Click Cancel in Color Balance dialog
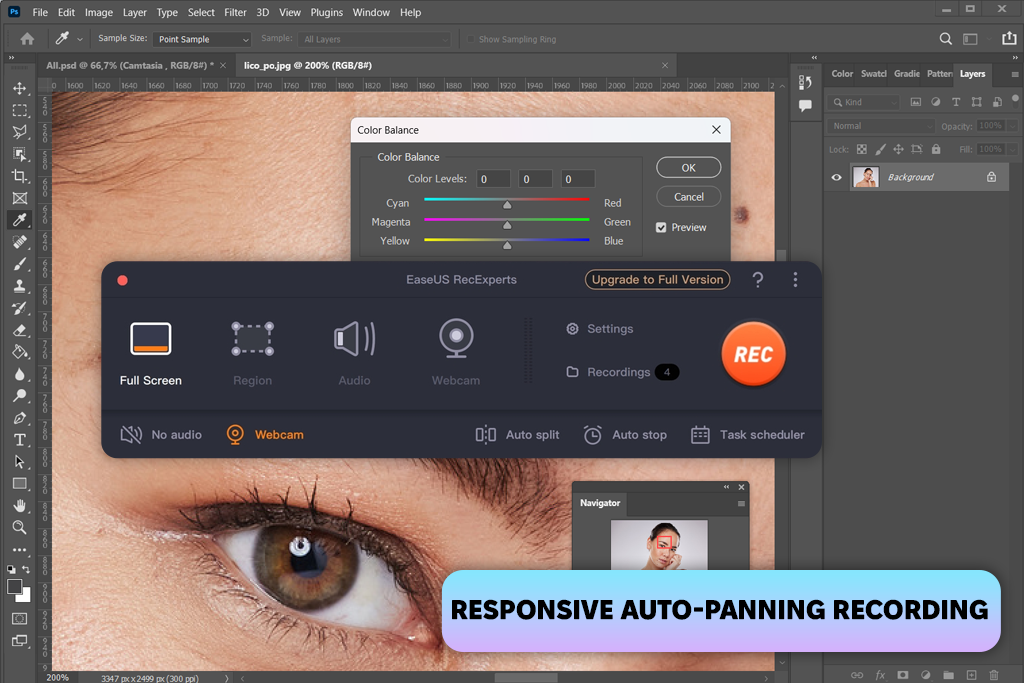The height and width of the screenshot is (683, 1024). [688, 197]
